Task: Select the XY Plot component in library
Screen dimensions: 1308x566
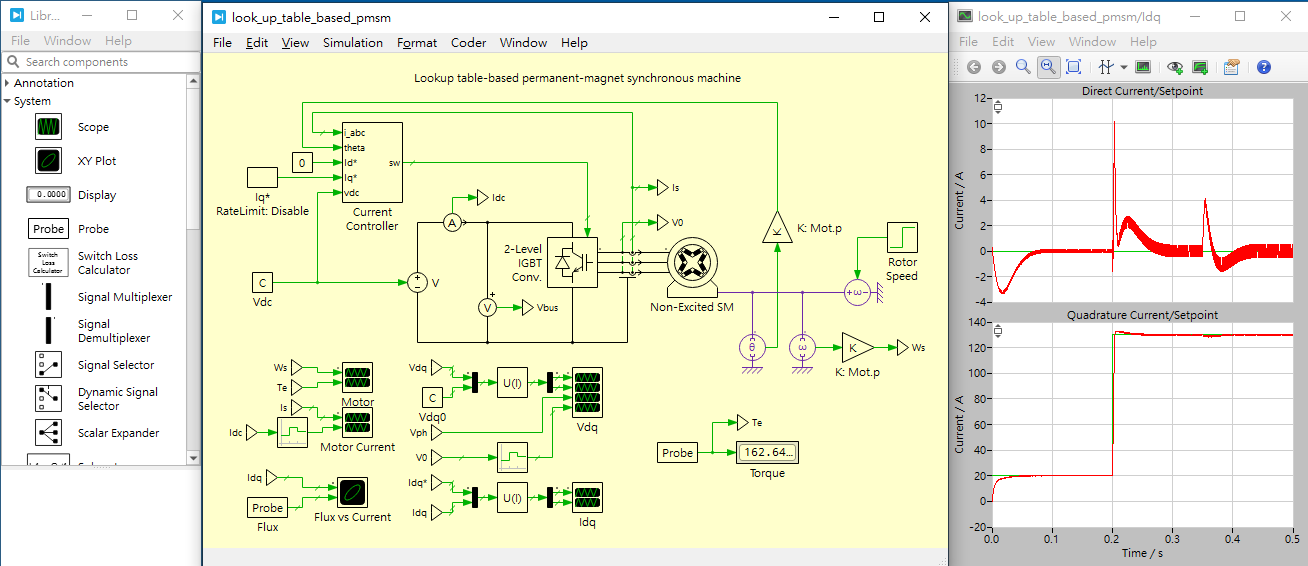Action: click(x=96, y=161)
